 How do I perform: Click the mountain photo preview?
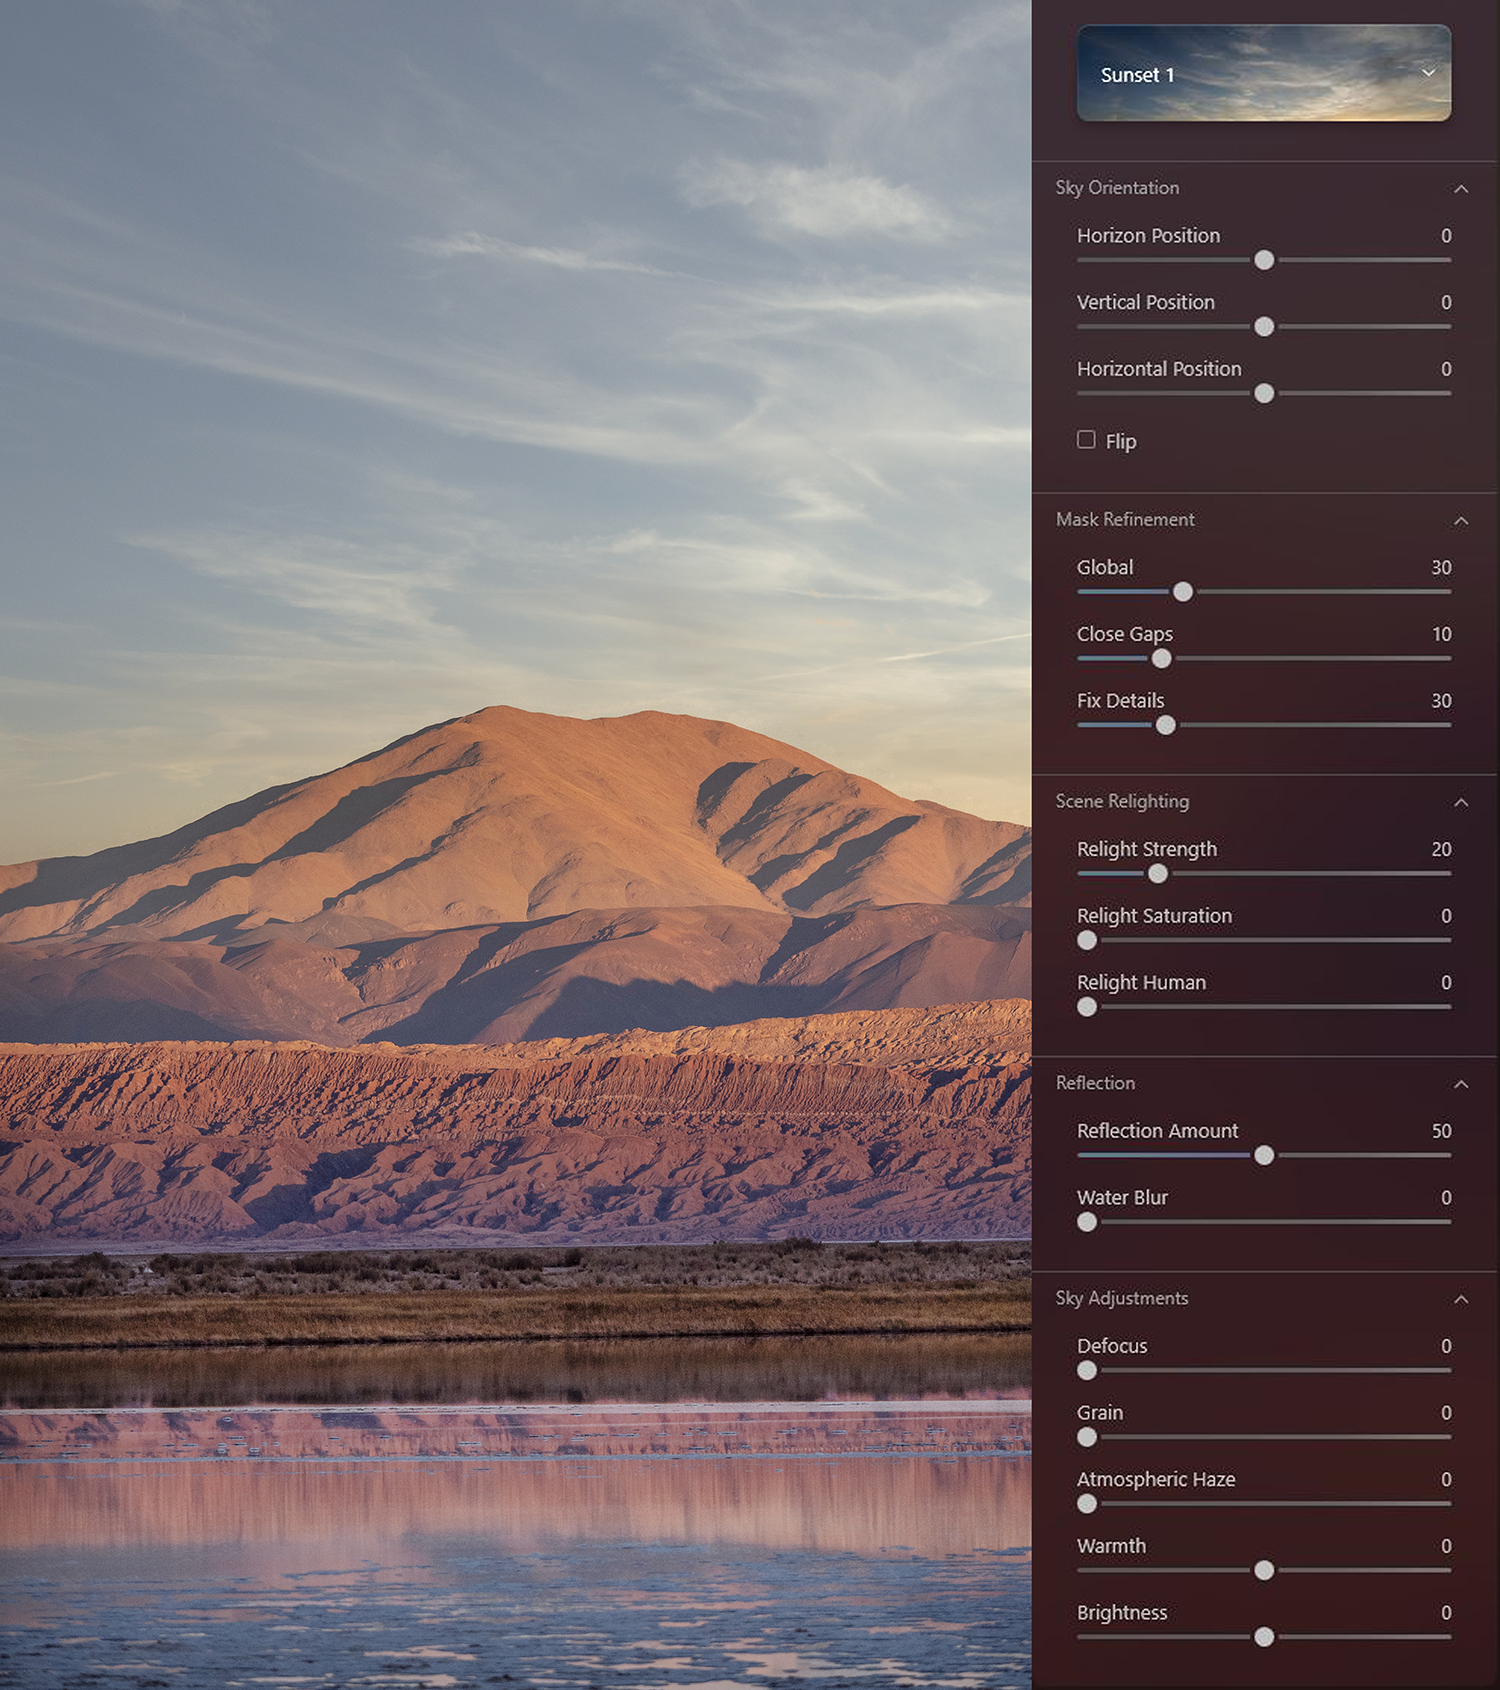(x=516, y=845)
